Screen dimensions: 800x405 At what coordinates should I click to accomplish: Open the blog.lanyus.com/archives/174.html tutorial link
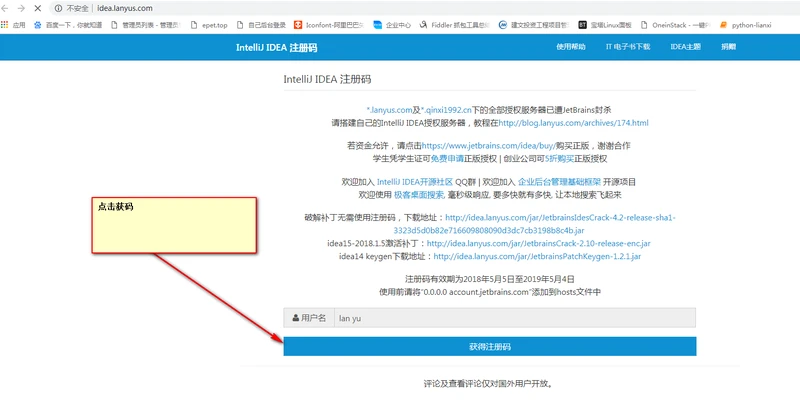click(x=573, y=123)
